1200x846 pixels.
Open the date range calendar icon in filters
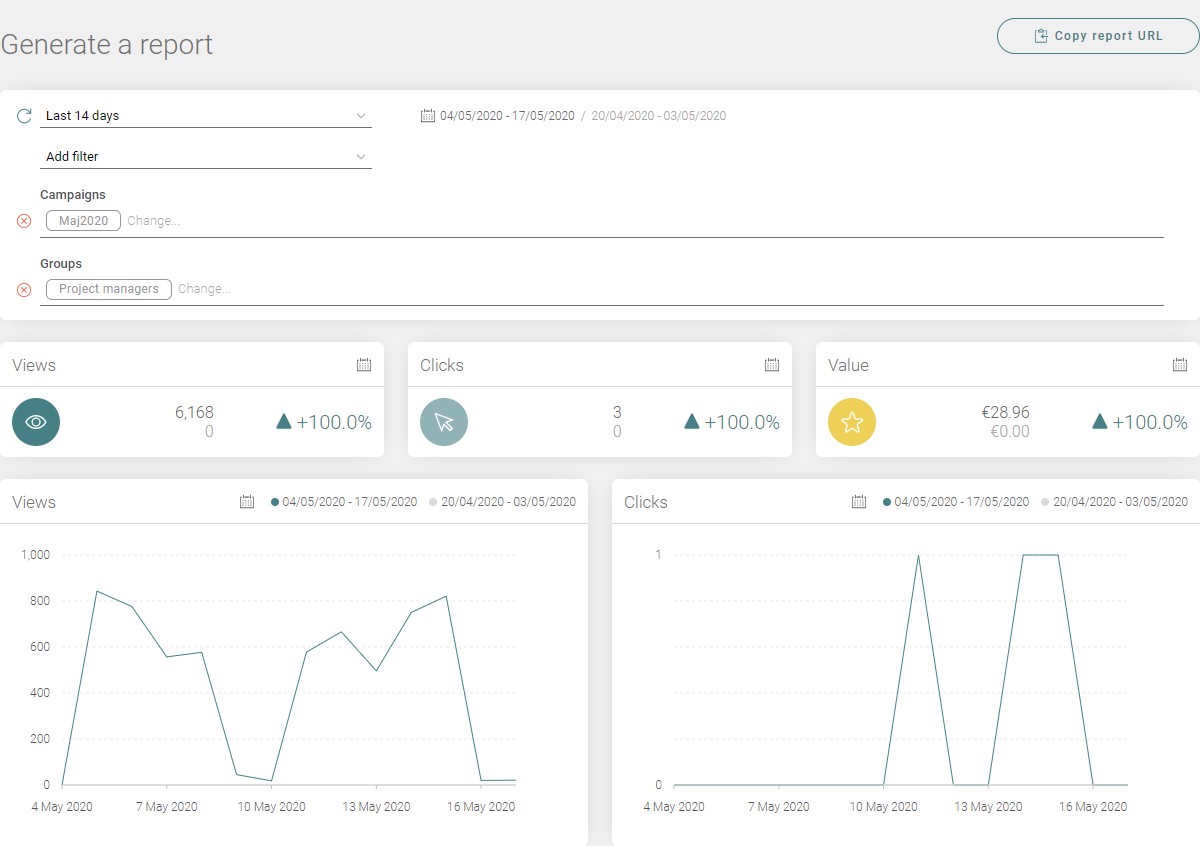[428, 116]
